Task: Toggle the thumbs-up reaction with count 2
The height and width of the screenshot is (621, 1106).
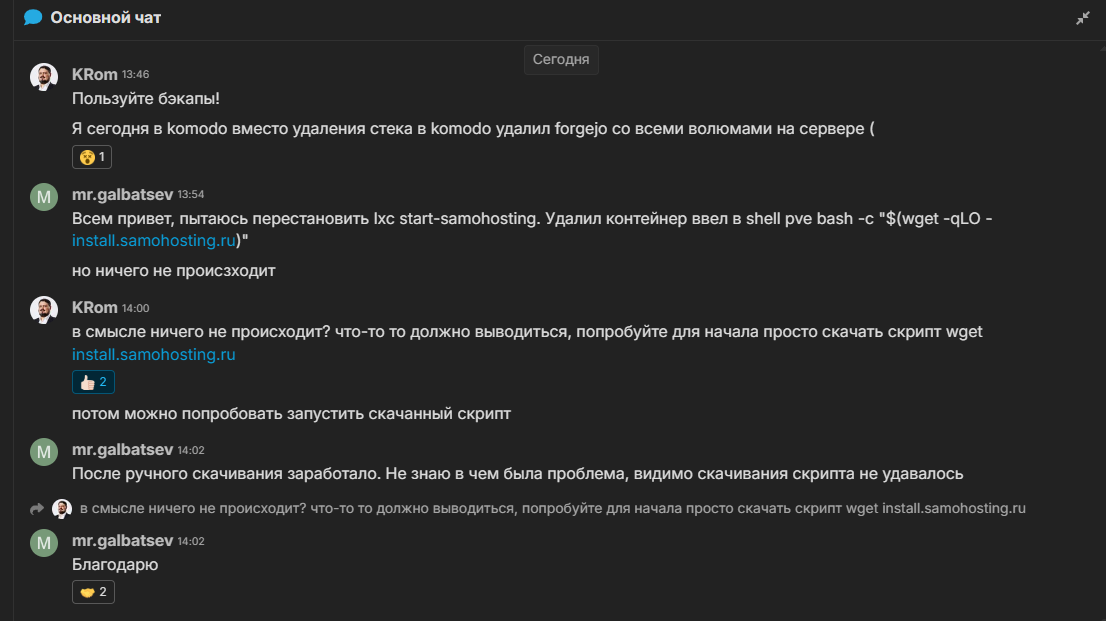Action: point(94,381)
